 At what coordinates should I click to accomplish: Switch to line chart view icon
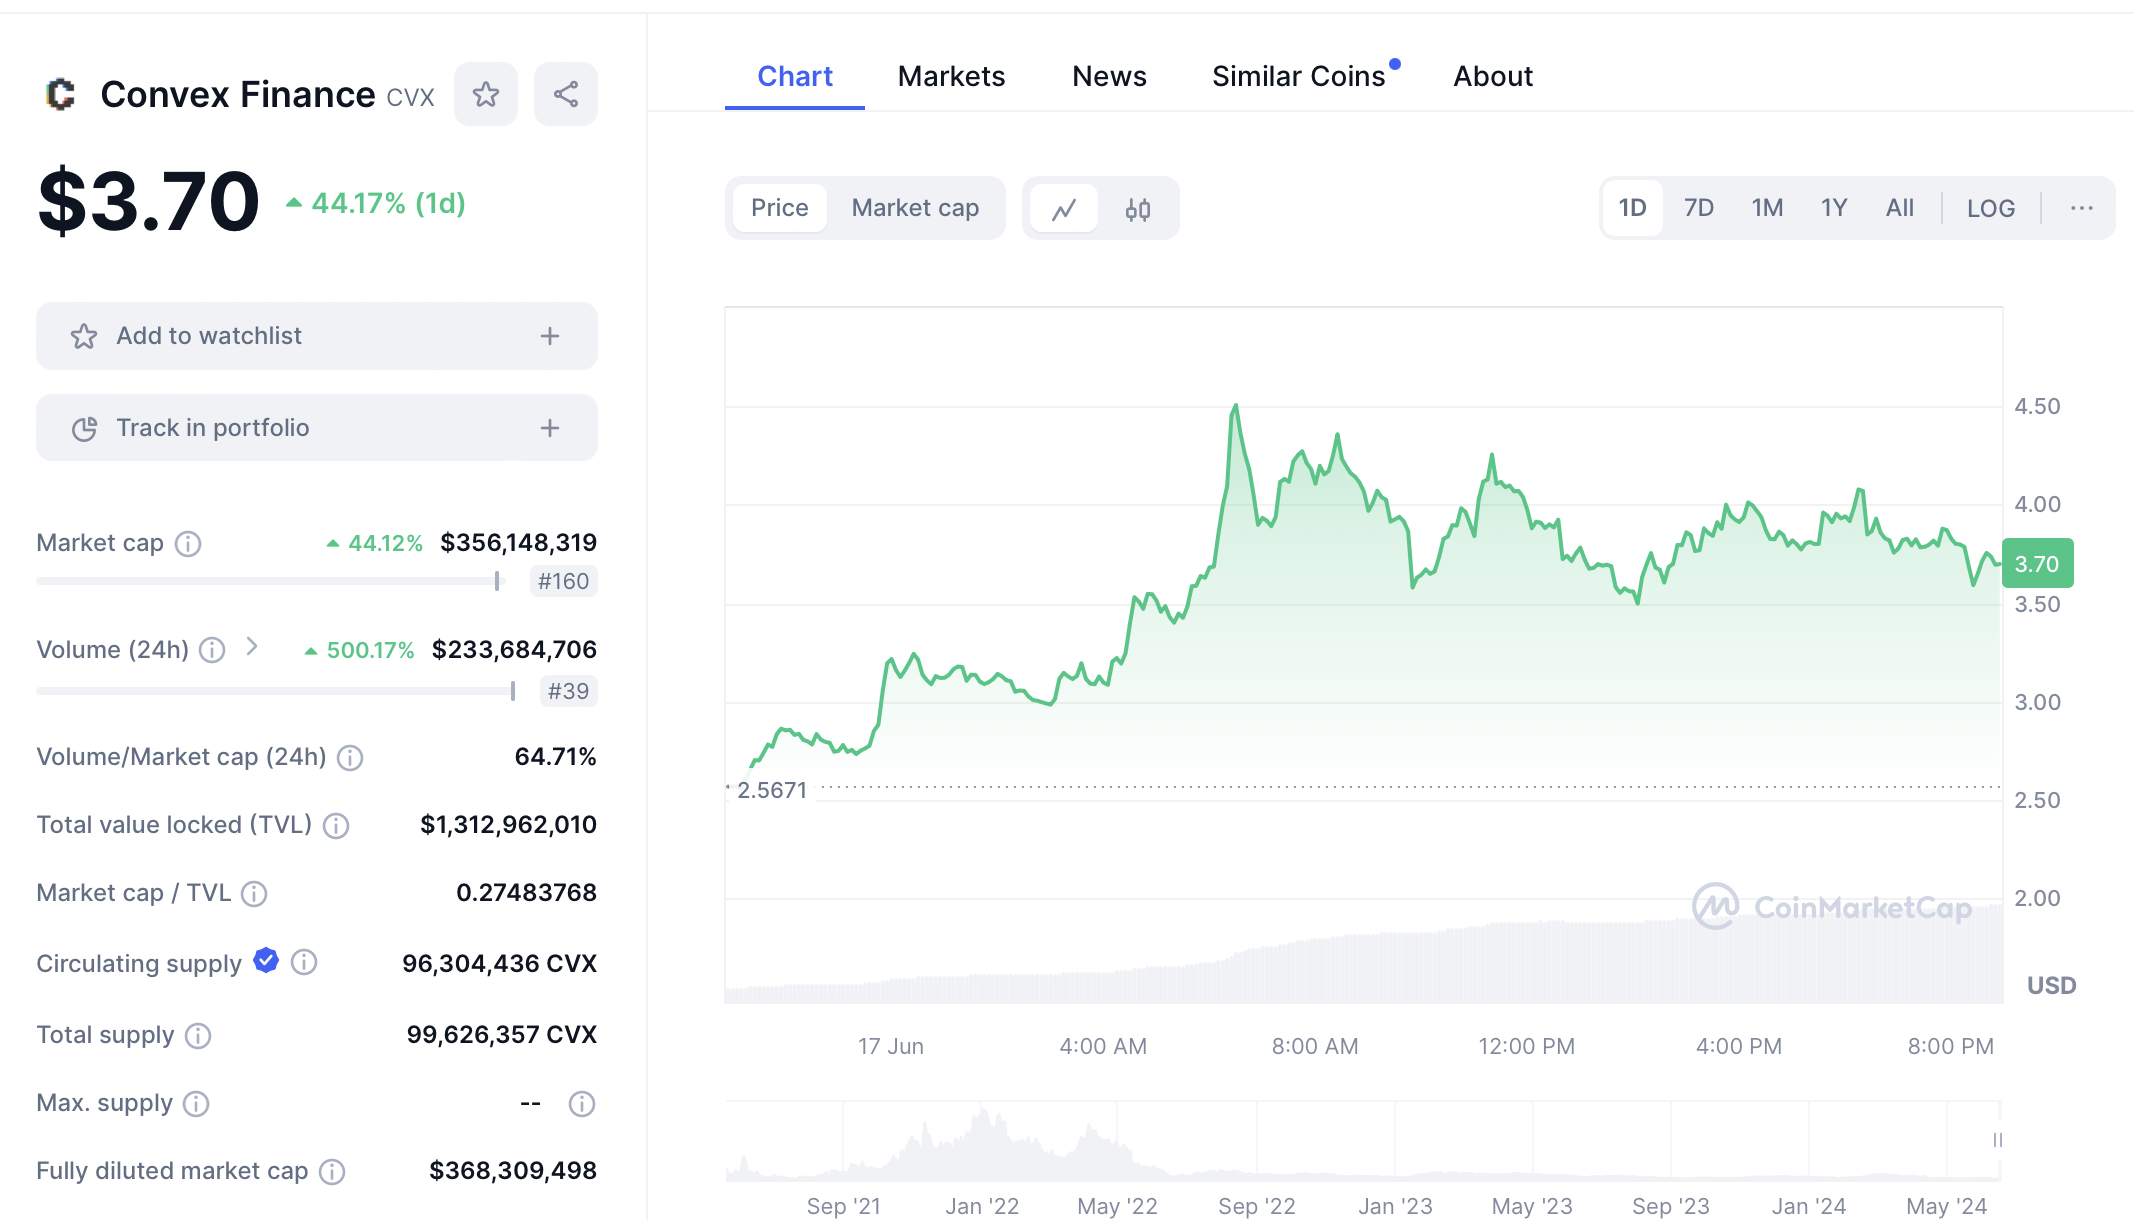click(x=1064, y=208)
